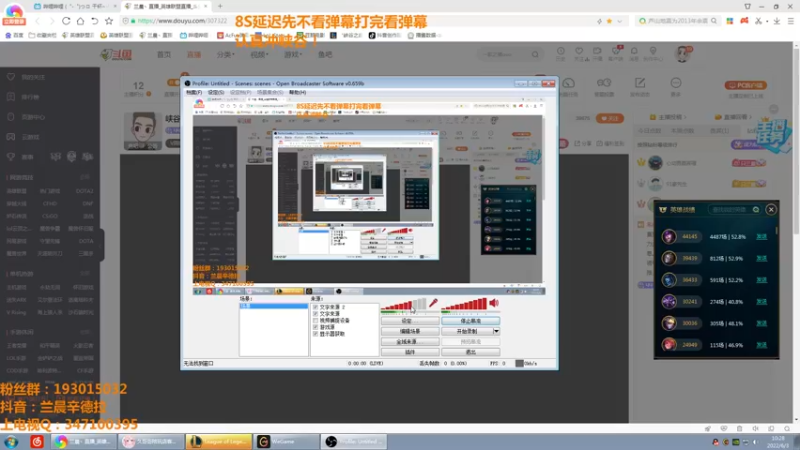
Task: Mute the microphone in OBS
Action: pyautogui.click(x=433, y=303)
